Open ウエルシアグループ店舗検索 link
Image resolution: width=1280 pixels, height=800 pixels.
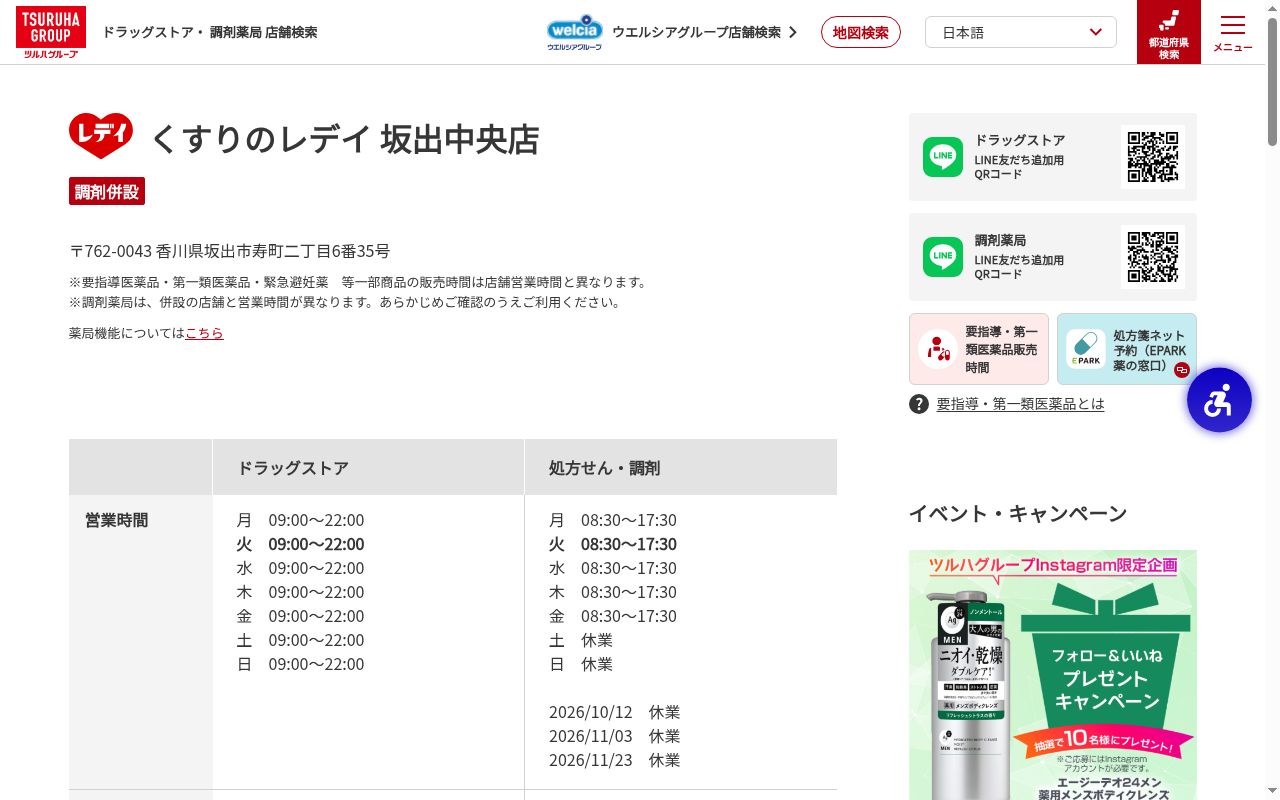point(705,32)
